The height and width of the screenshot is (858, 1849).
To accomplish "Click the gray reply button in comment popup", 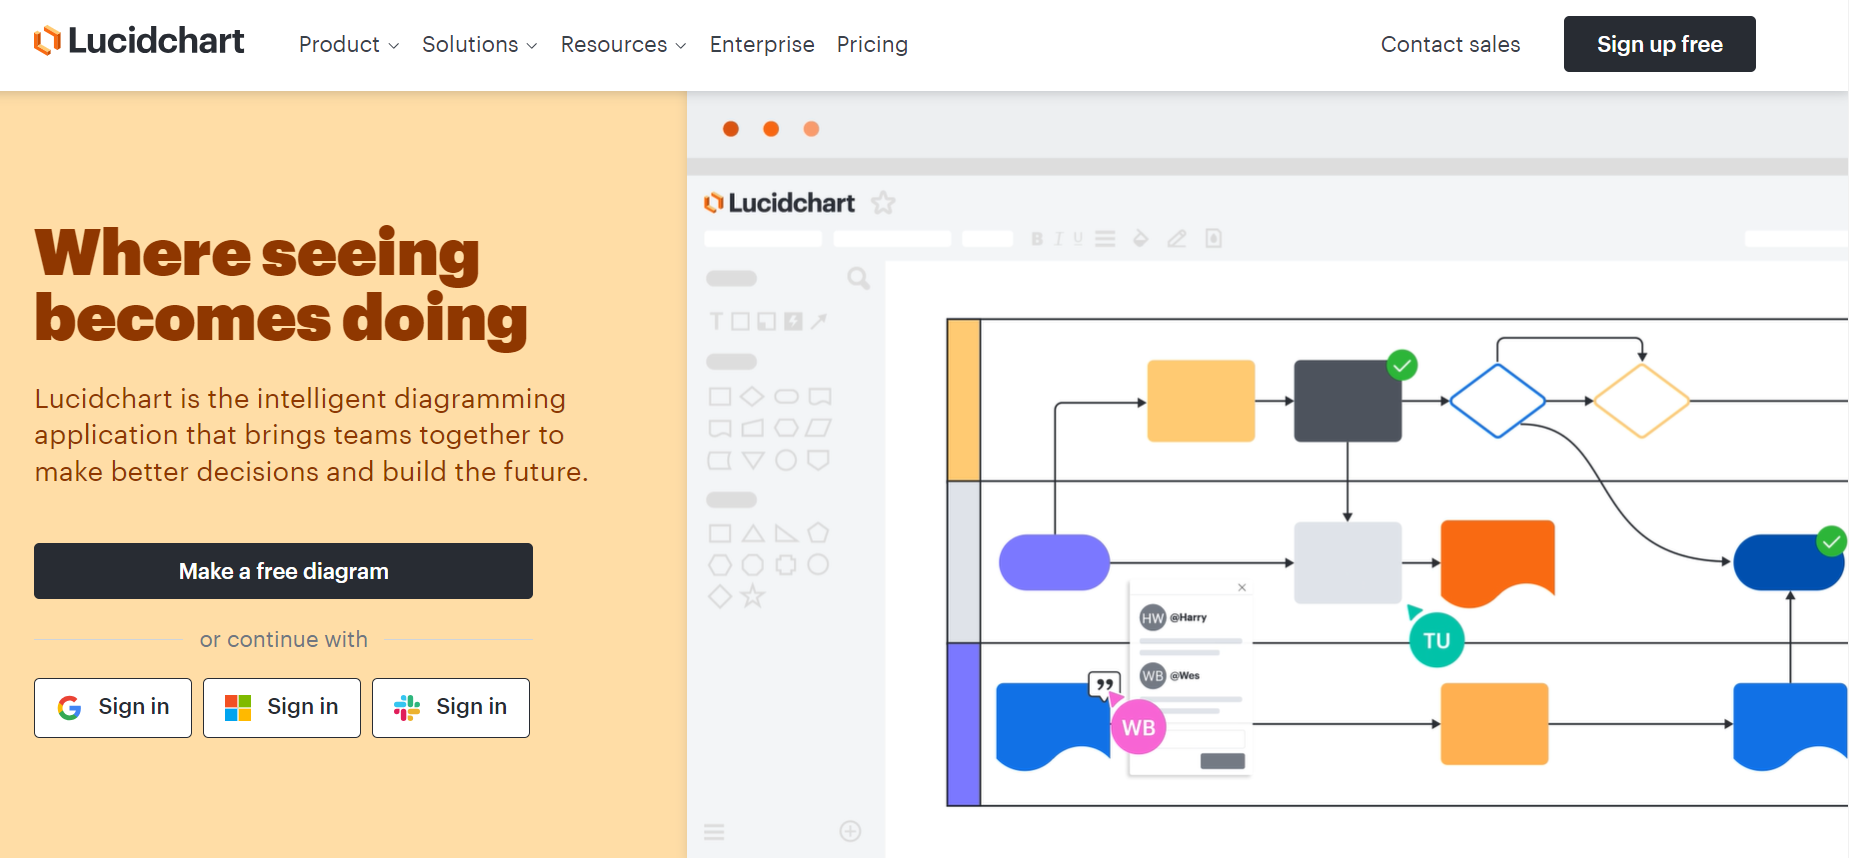I will coord(1222,761).
